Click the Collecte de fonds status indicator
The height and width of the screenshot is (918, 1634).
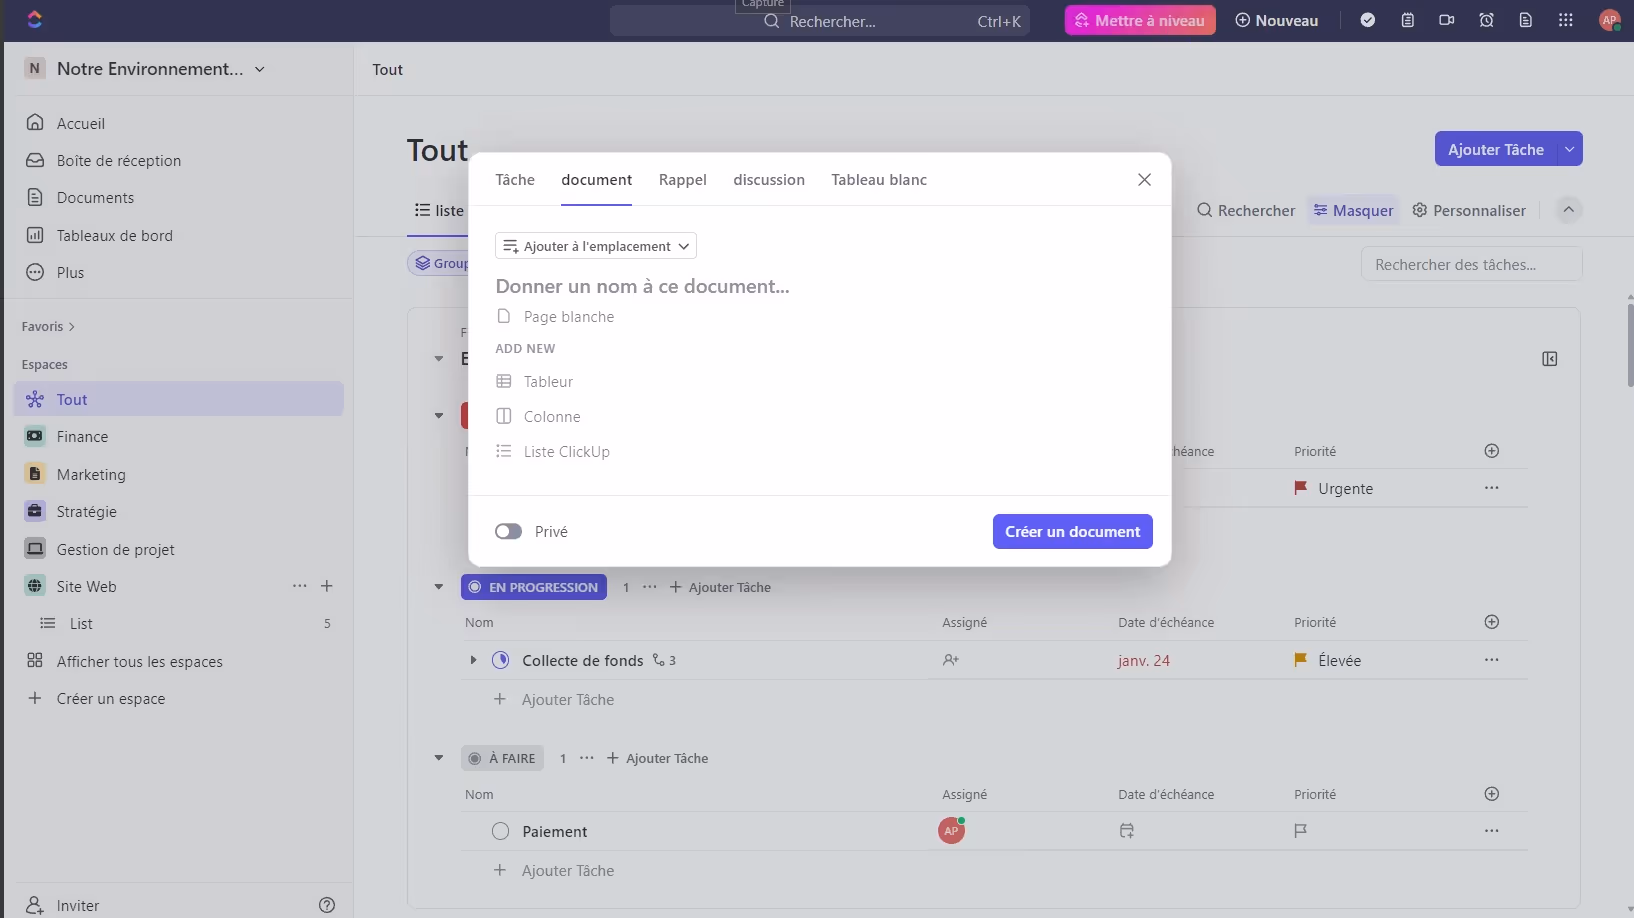click(x=501, y=660)
